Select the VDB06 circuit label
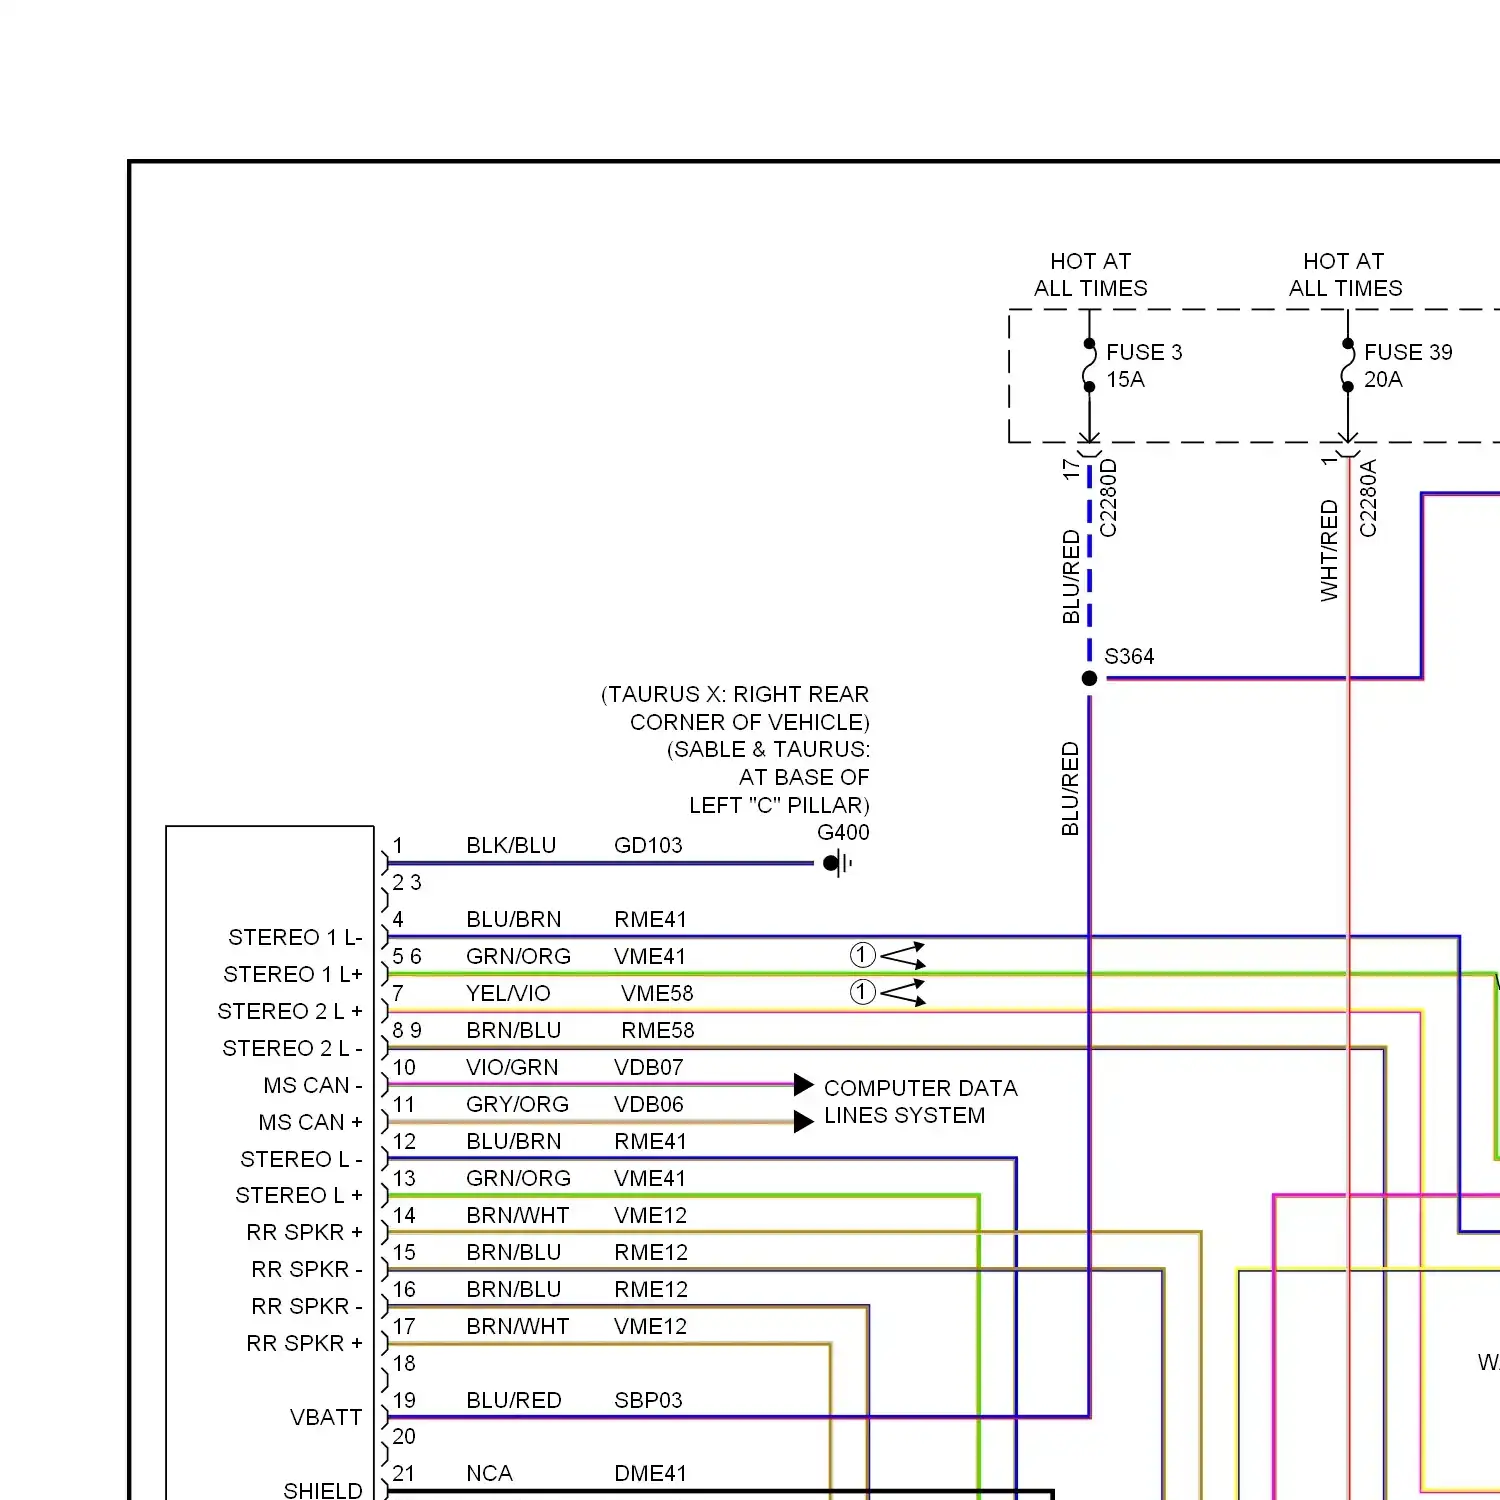The image size is (1500, 1500). click(x=648, y=1104)
